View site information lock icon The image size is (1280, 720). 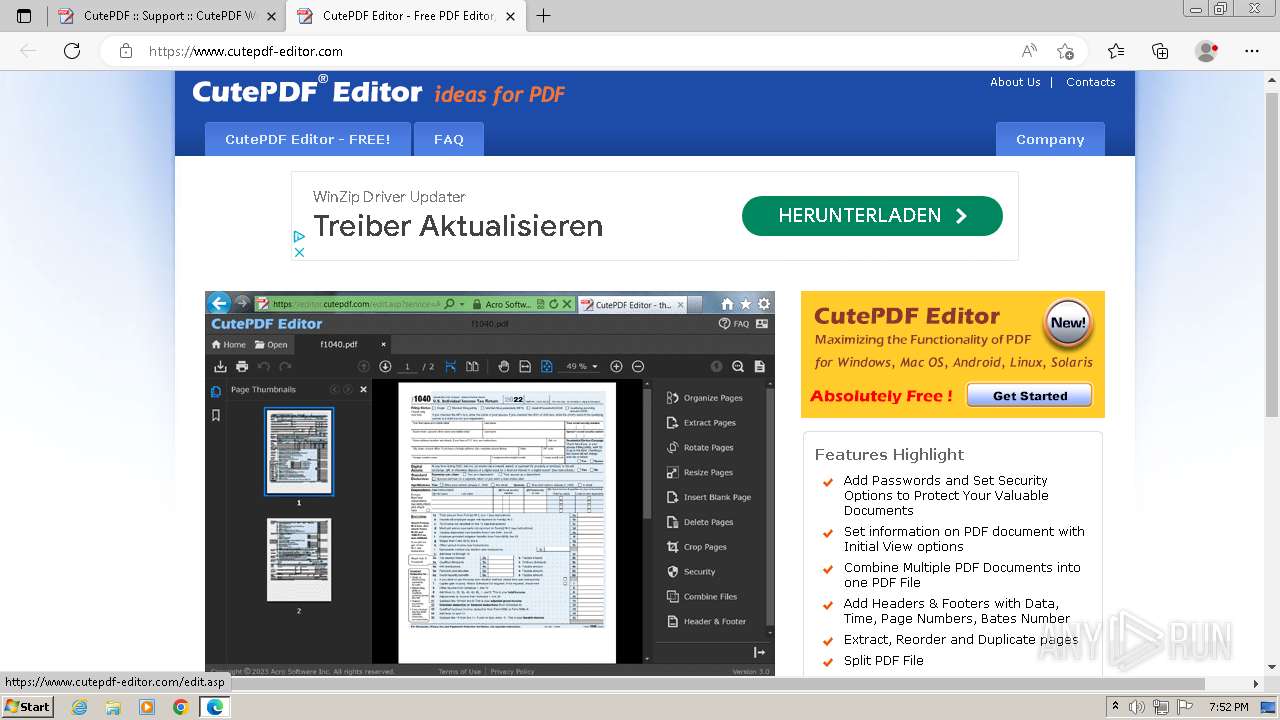126,51
